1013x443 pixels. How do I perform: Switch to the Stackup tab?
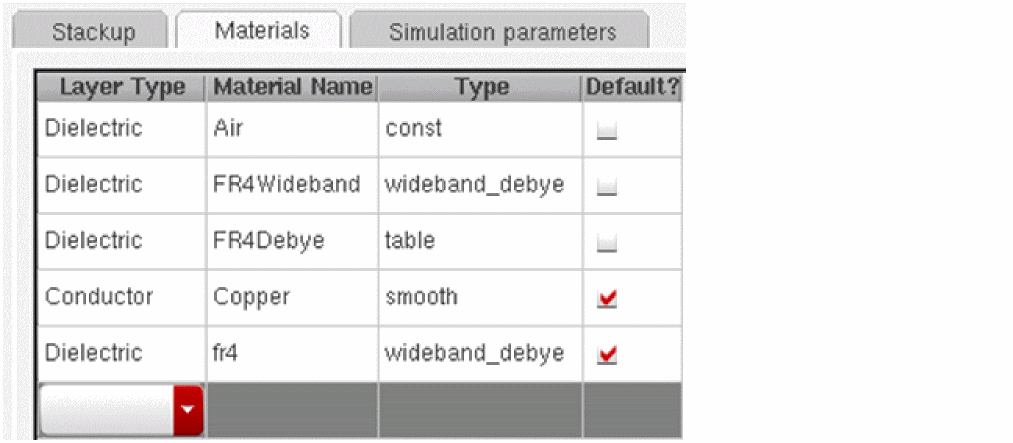(x=93, y=31)
